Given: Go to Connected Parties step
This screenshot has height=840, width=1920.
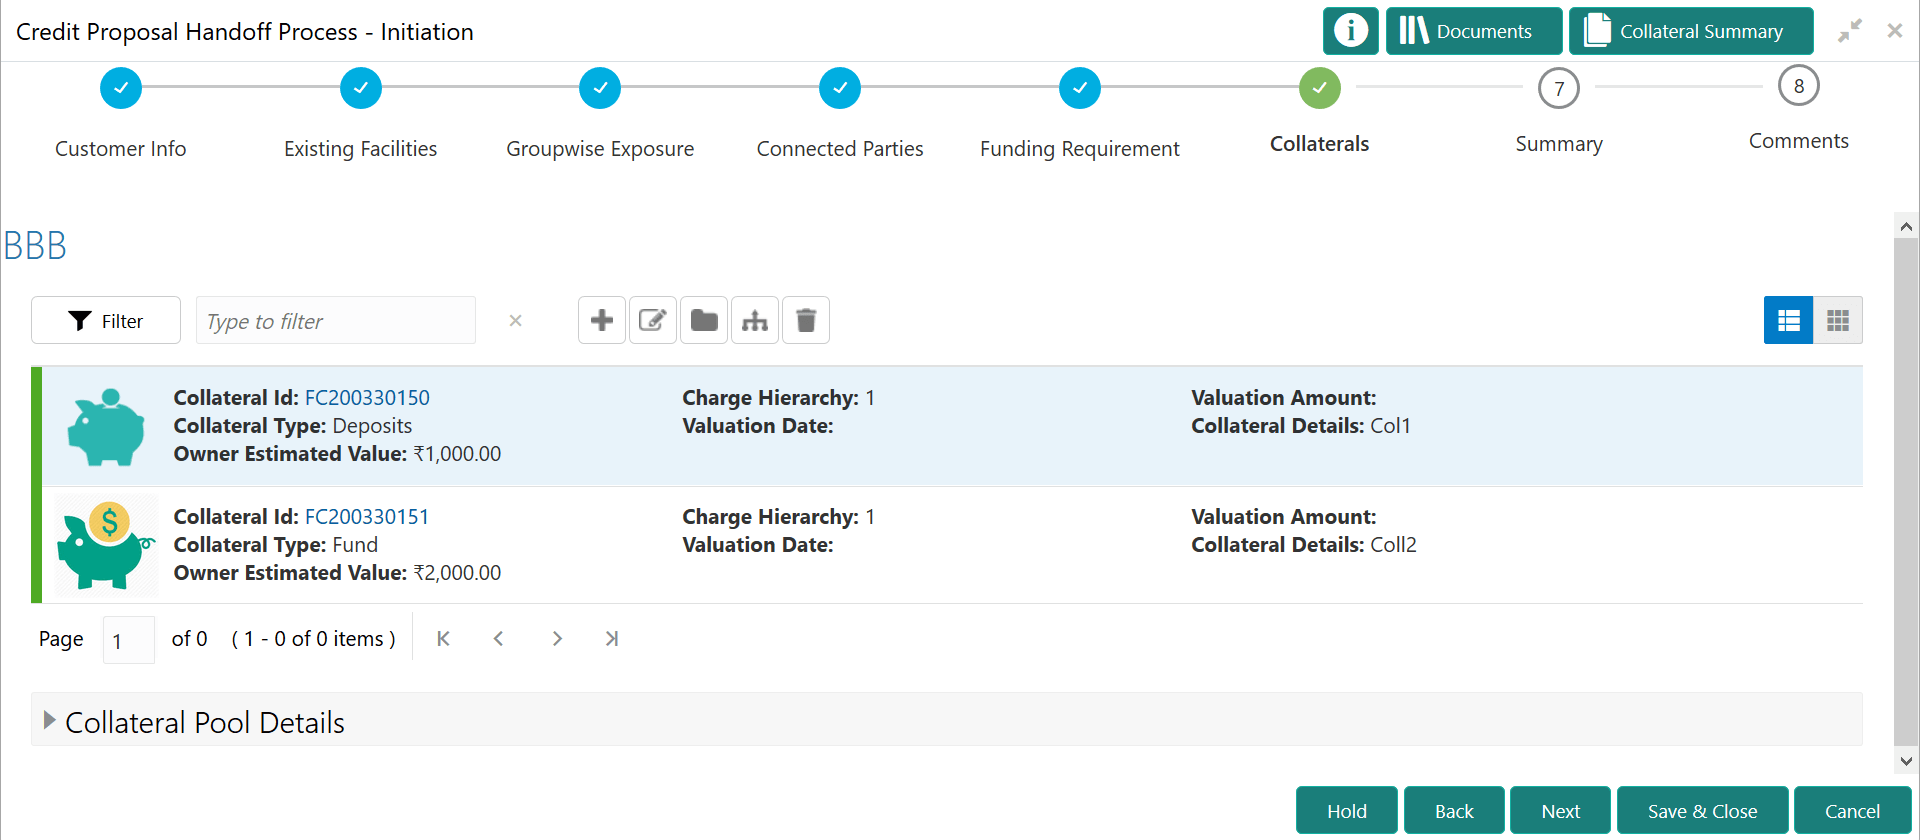Looking at the screenshot, I should pyautogui.click(x=840, y=88).
